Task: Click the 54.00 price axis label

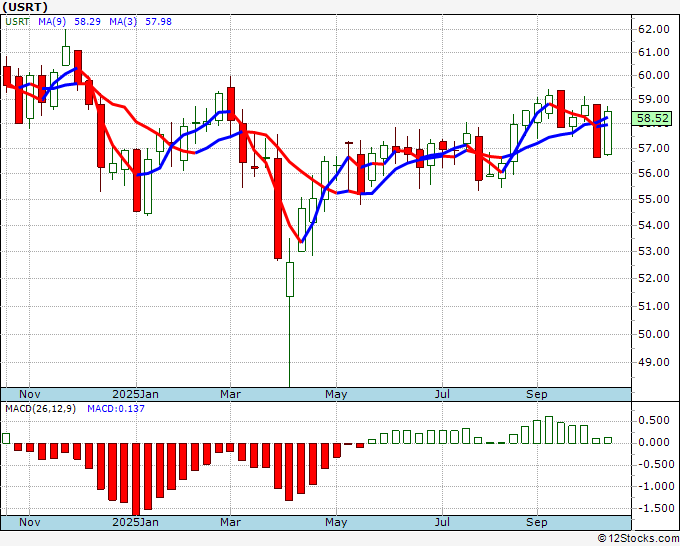Action: pos(654,225)
